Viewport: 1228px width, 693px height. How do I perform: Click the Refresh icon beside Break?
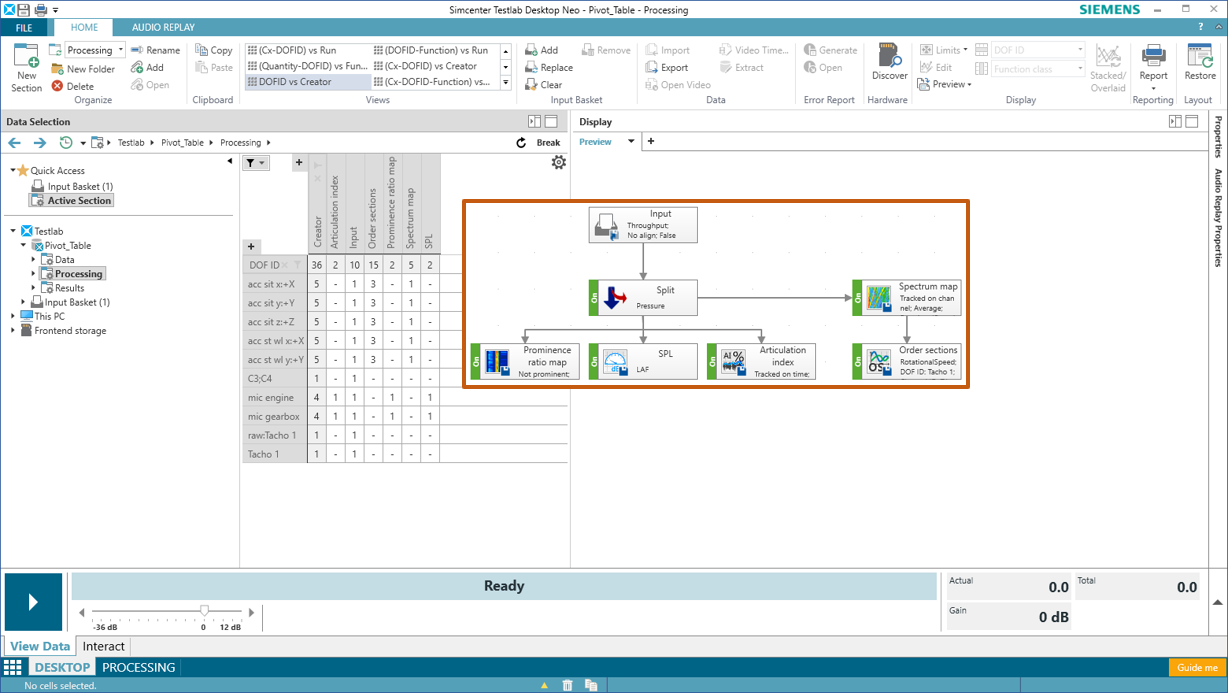tap(521, 143)
